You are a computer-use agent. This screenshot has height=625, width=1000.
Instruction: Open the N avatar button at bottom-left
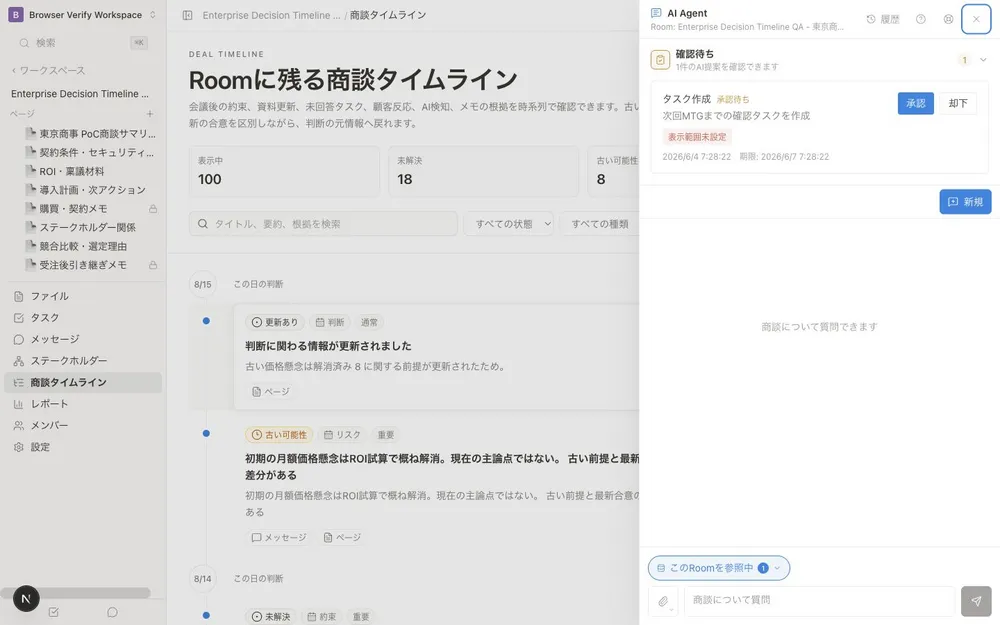coord(26,598)
